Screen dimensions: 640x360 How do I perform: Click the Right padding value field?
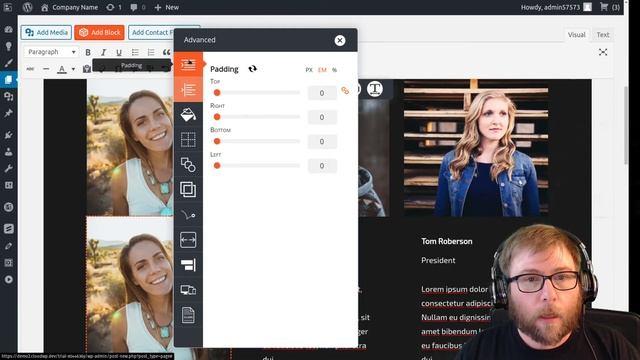click(x=322, y=117)
